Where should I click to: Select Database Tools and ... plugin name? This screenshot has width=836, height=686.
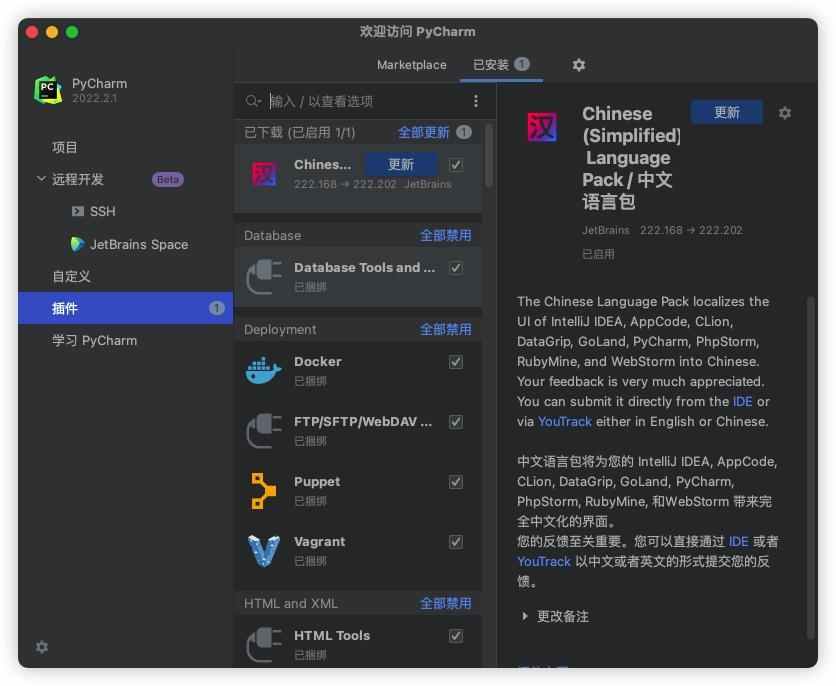(364, 267)
